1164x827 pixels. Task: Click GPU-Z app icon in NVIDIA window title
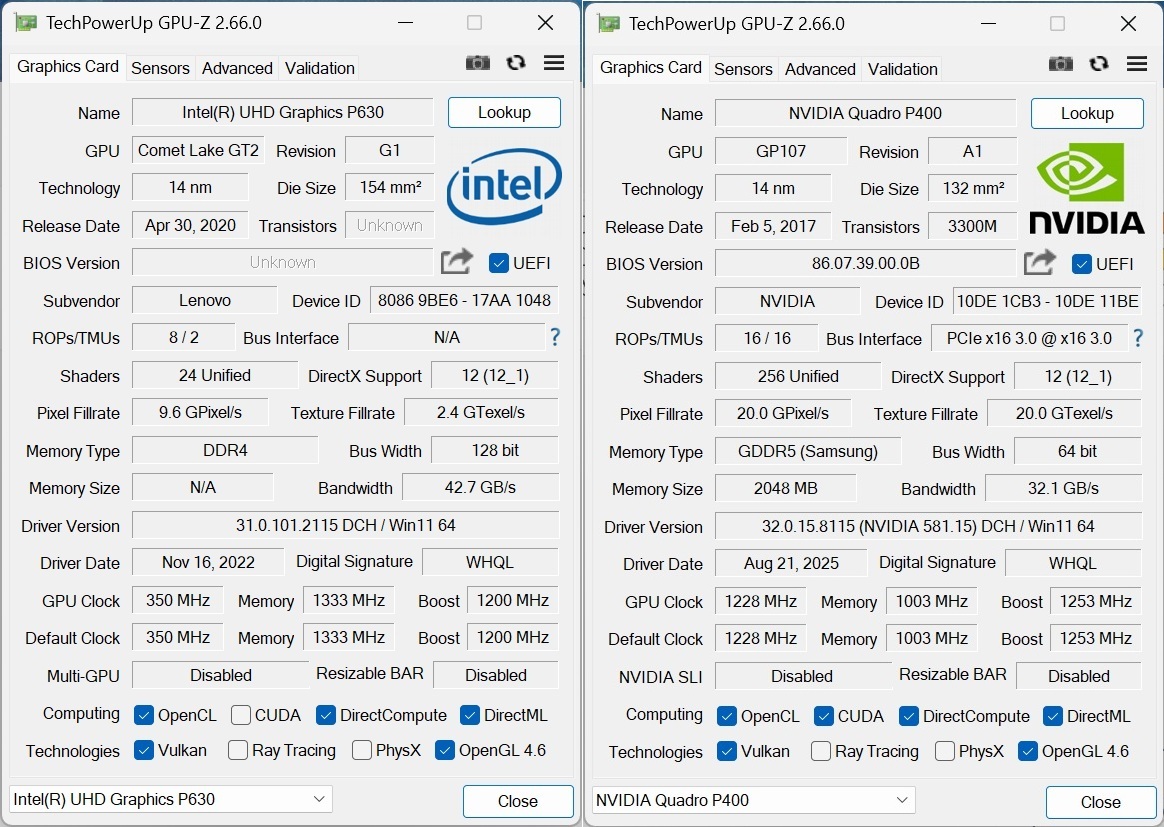pyautogui.click(x=609, y=24)
